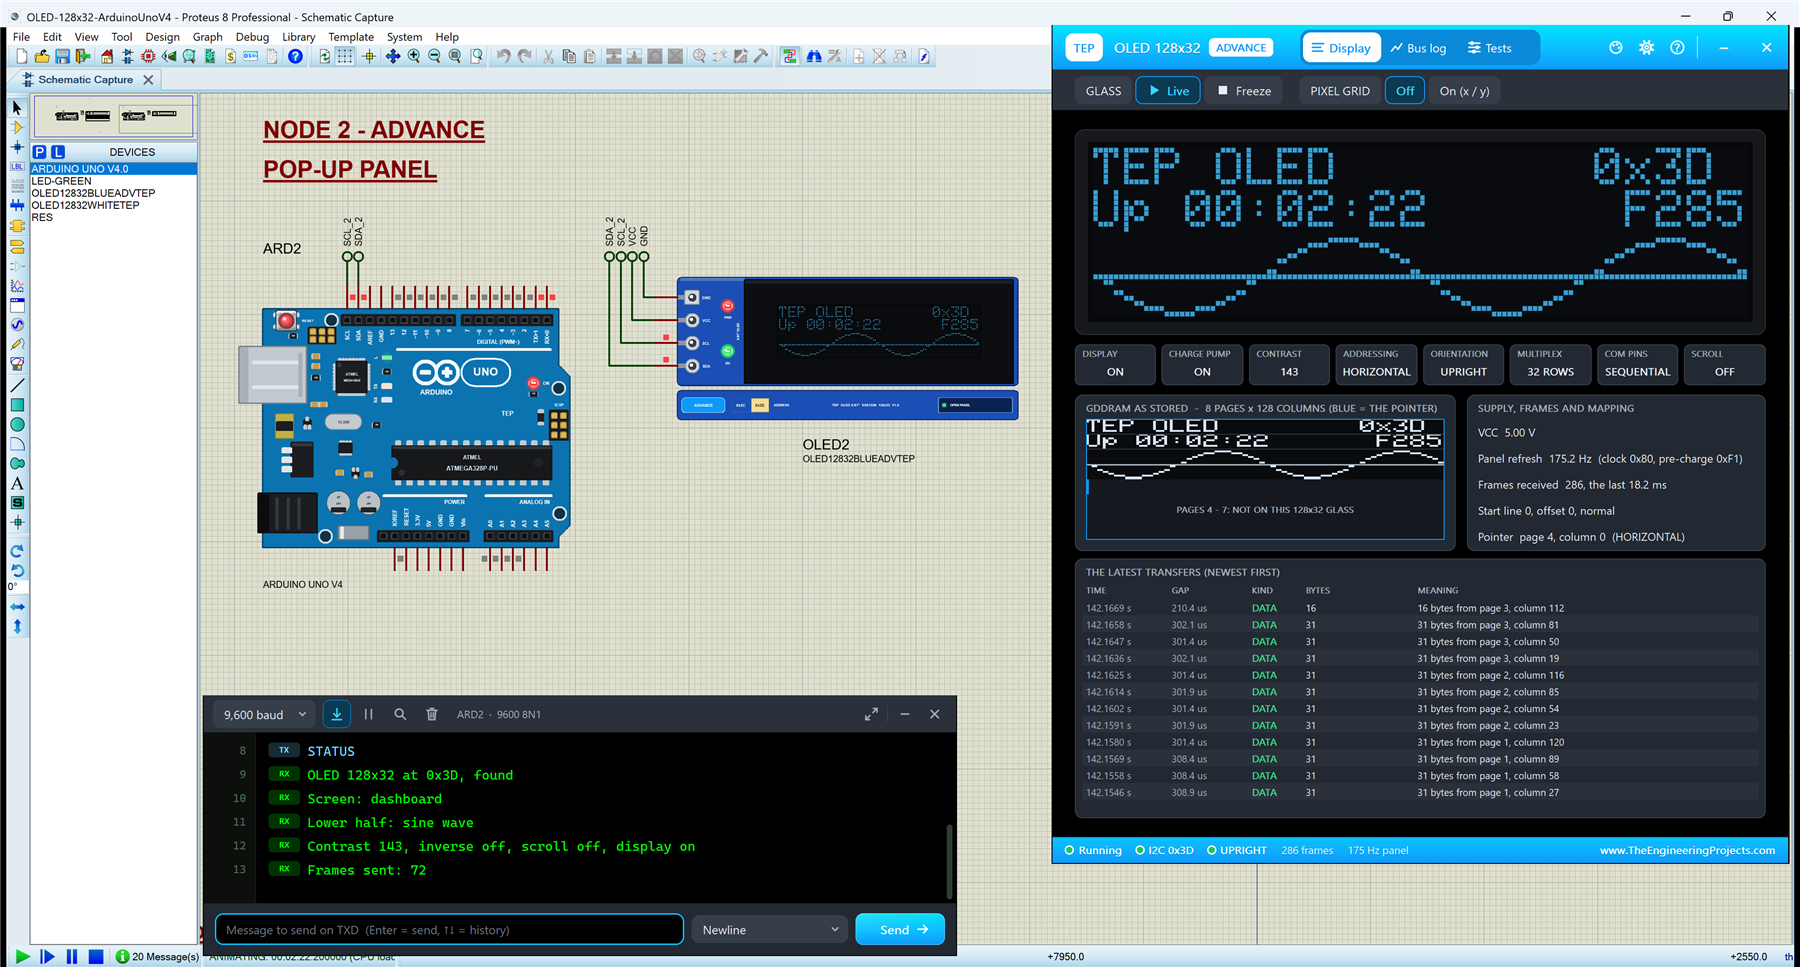The image size is (1800, 967).
Task: Click the message input field in terminal
Action: (x=449, y=929)
